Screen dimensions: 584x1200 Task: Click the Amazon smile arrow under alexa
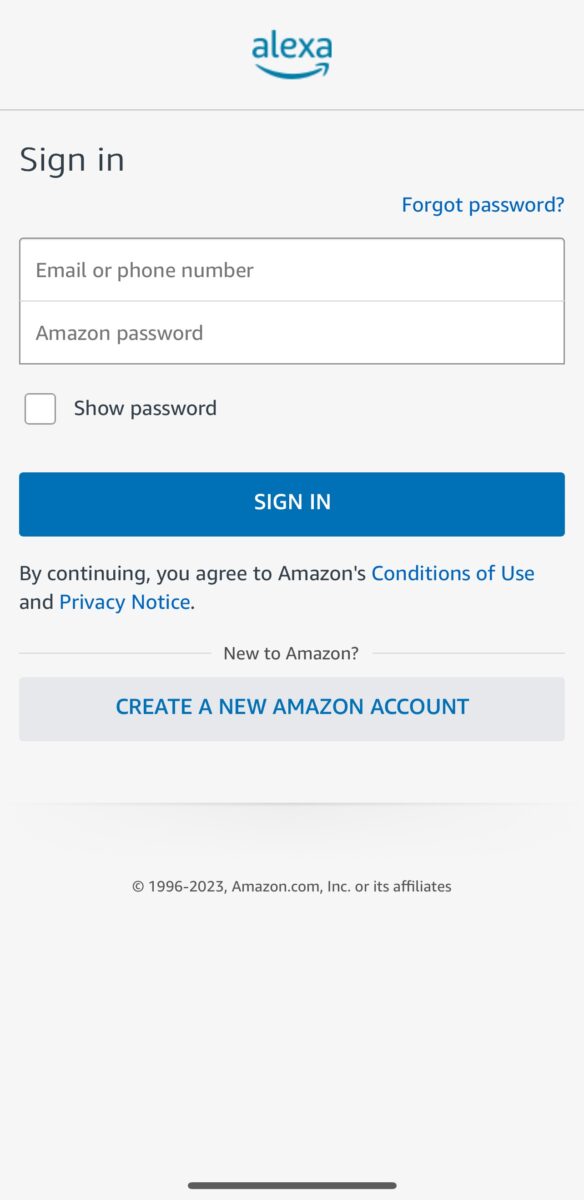pos(293,70)
